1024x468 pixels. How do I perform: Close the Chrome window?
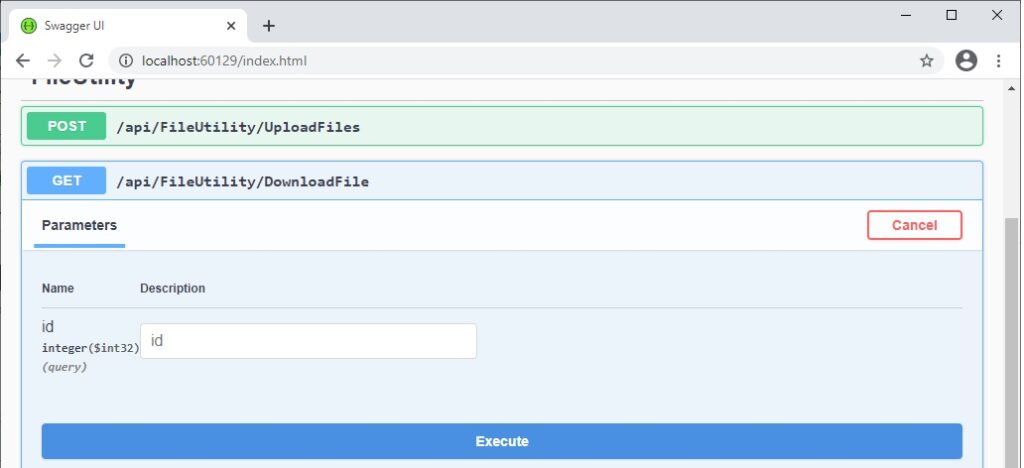[997, 15]
